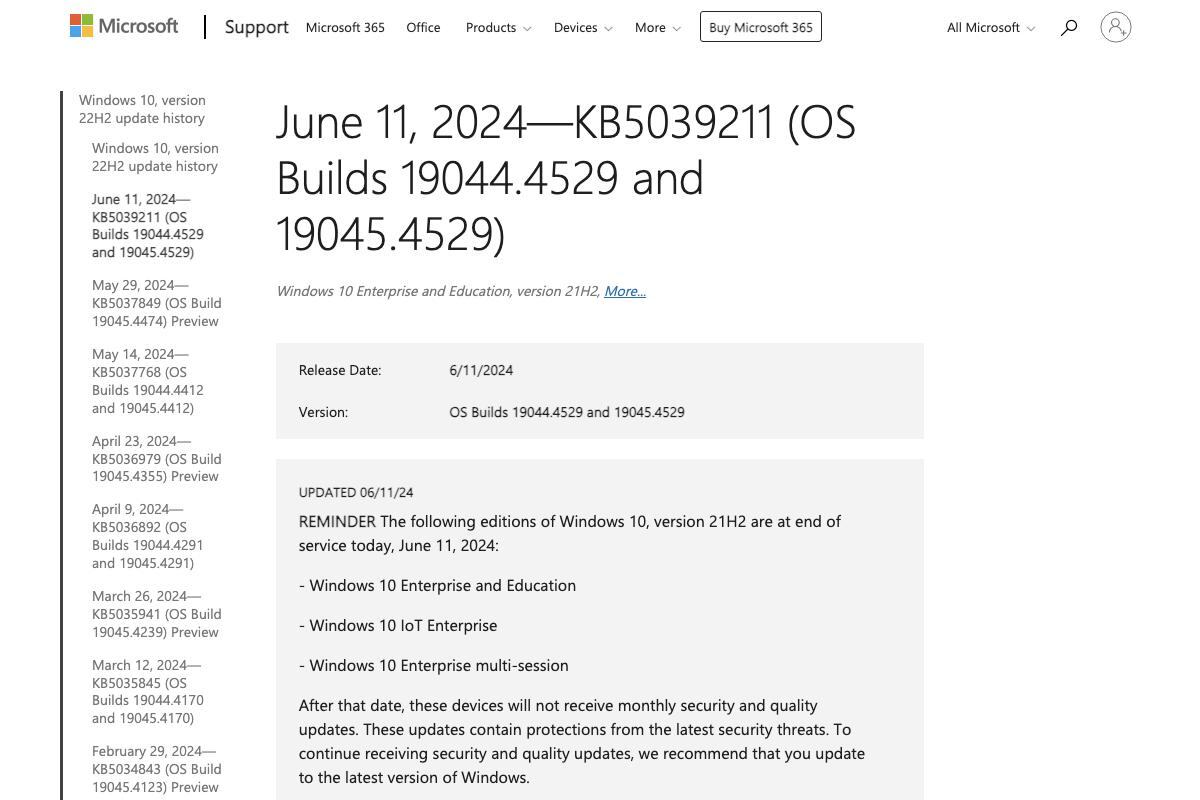Click the UPDATED 06/11/24 label

click(356, 492)
